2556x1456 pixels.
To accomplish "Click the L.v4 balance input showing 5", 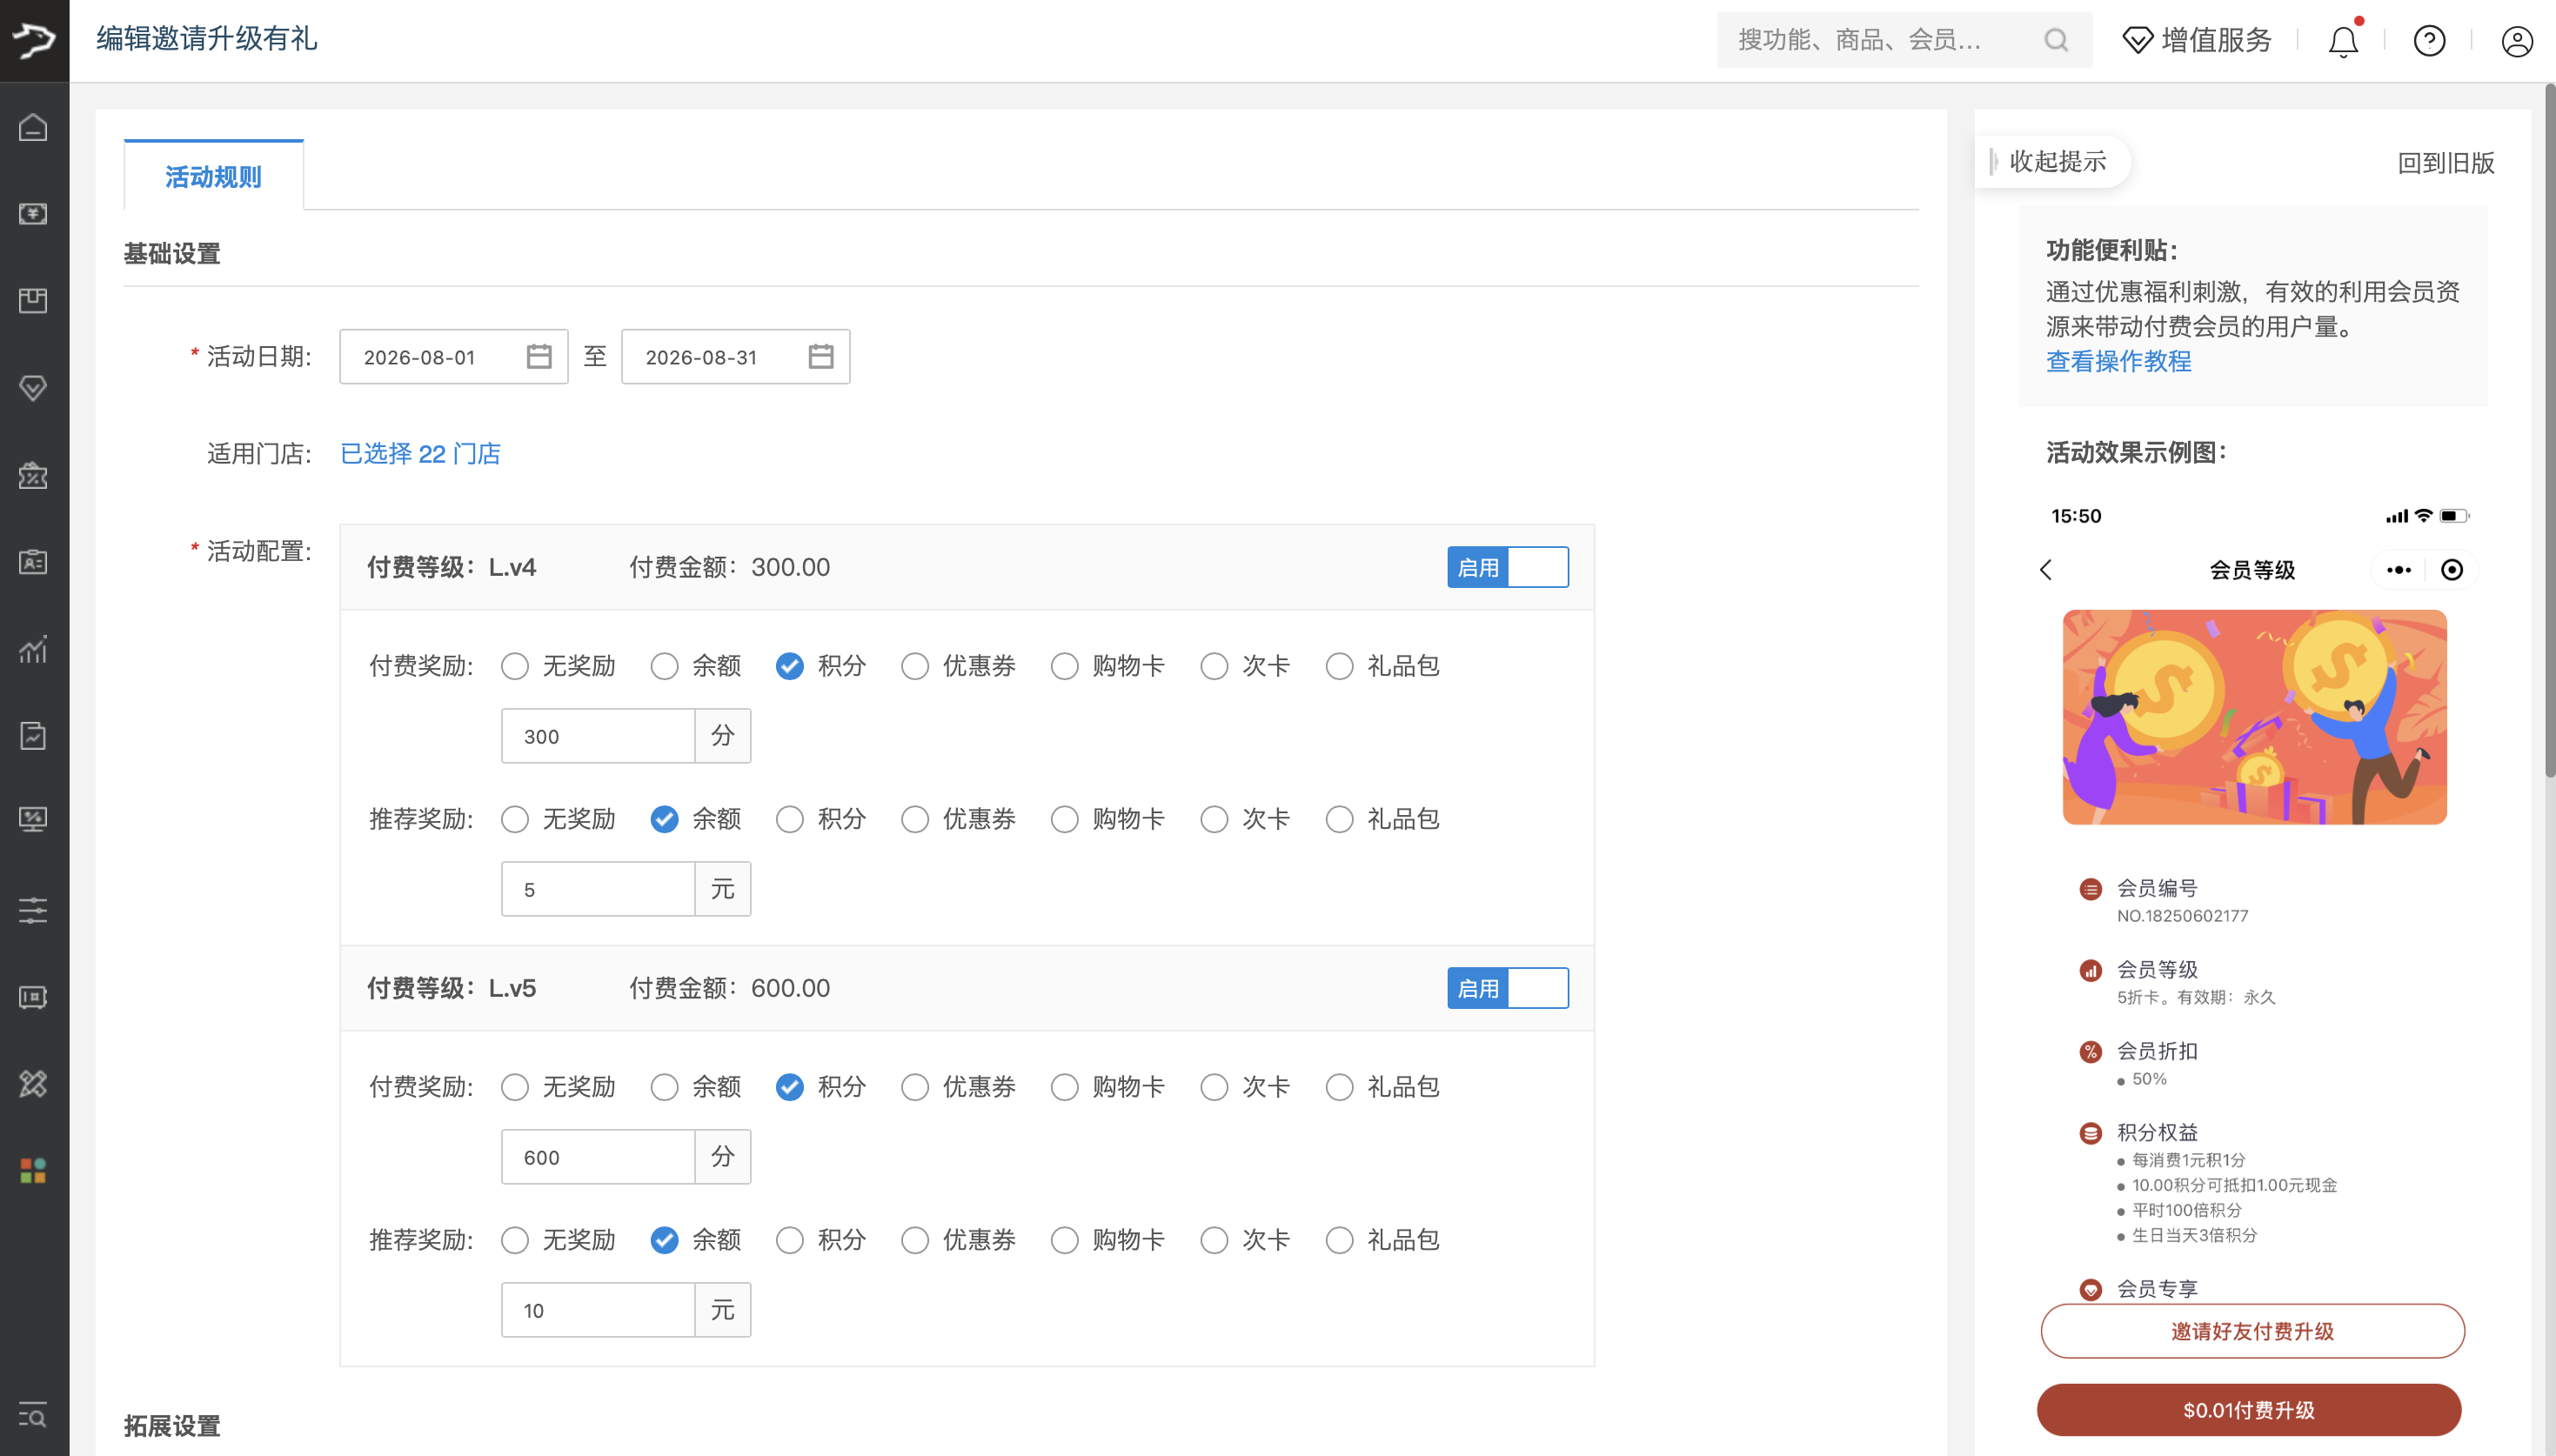I will (598, 889).
